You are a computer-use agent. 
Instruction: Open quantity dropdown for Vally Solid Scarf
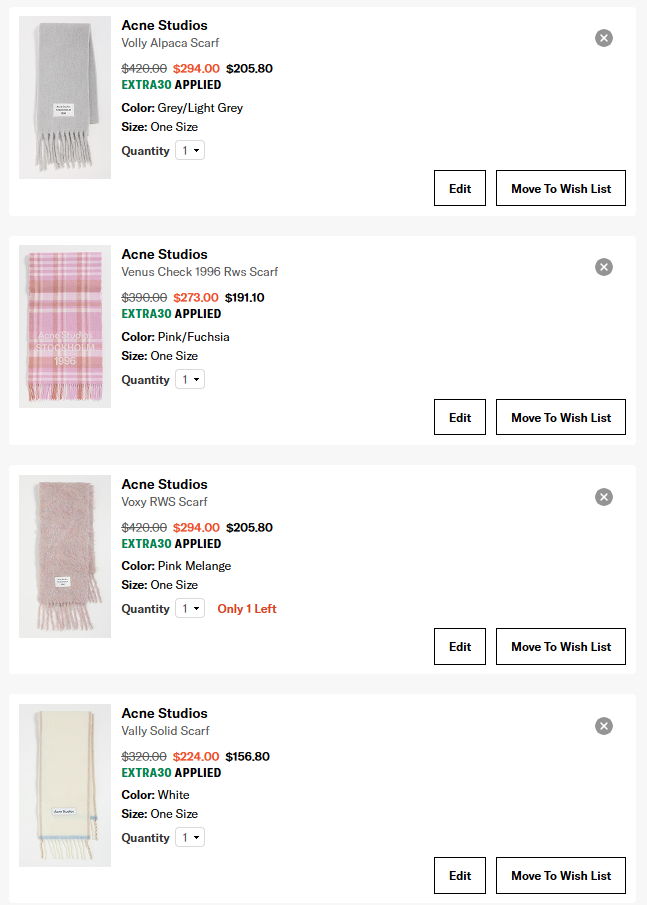click(190, 838)
